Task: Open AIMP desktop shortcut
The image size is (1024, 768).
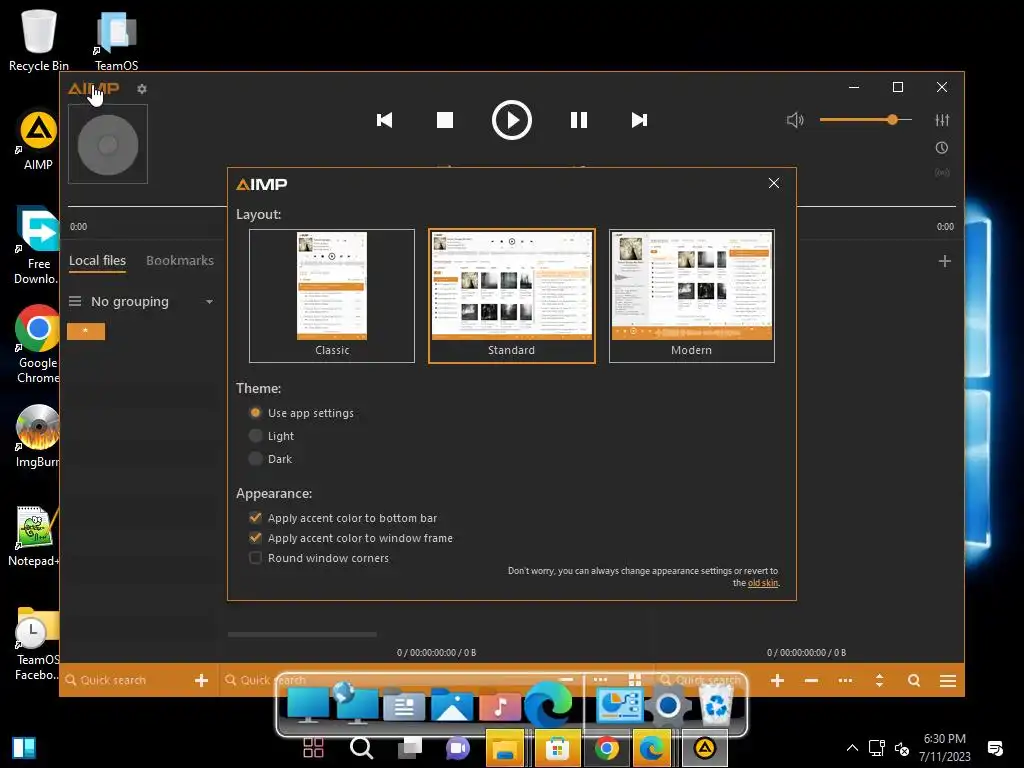Action: tap(38, 140)
